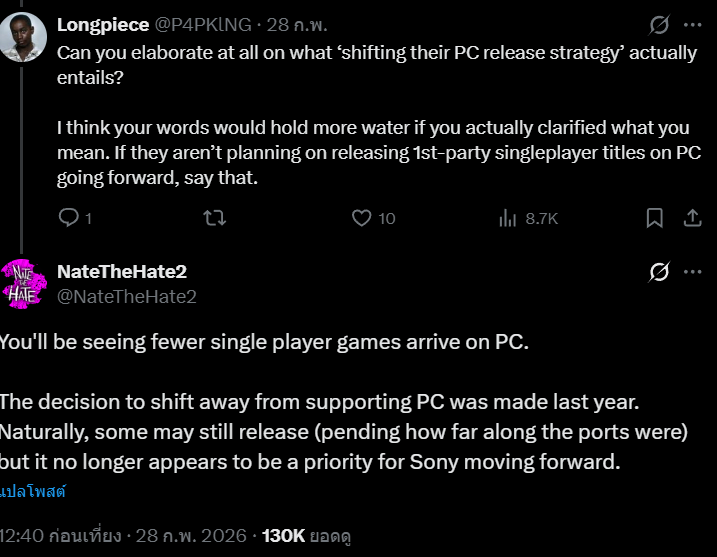717x557 pixels.
Task: Bookmark Longpiece's post
Action: (654, 218)
